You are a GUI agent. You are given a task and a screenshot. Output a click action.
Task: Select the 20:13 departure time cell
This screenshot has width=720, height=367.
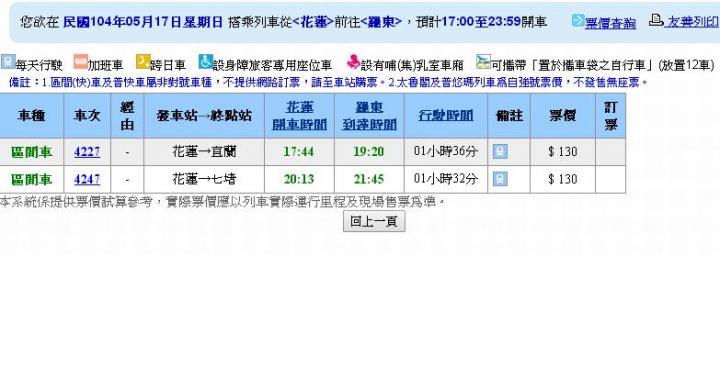pos(299,179)
